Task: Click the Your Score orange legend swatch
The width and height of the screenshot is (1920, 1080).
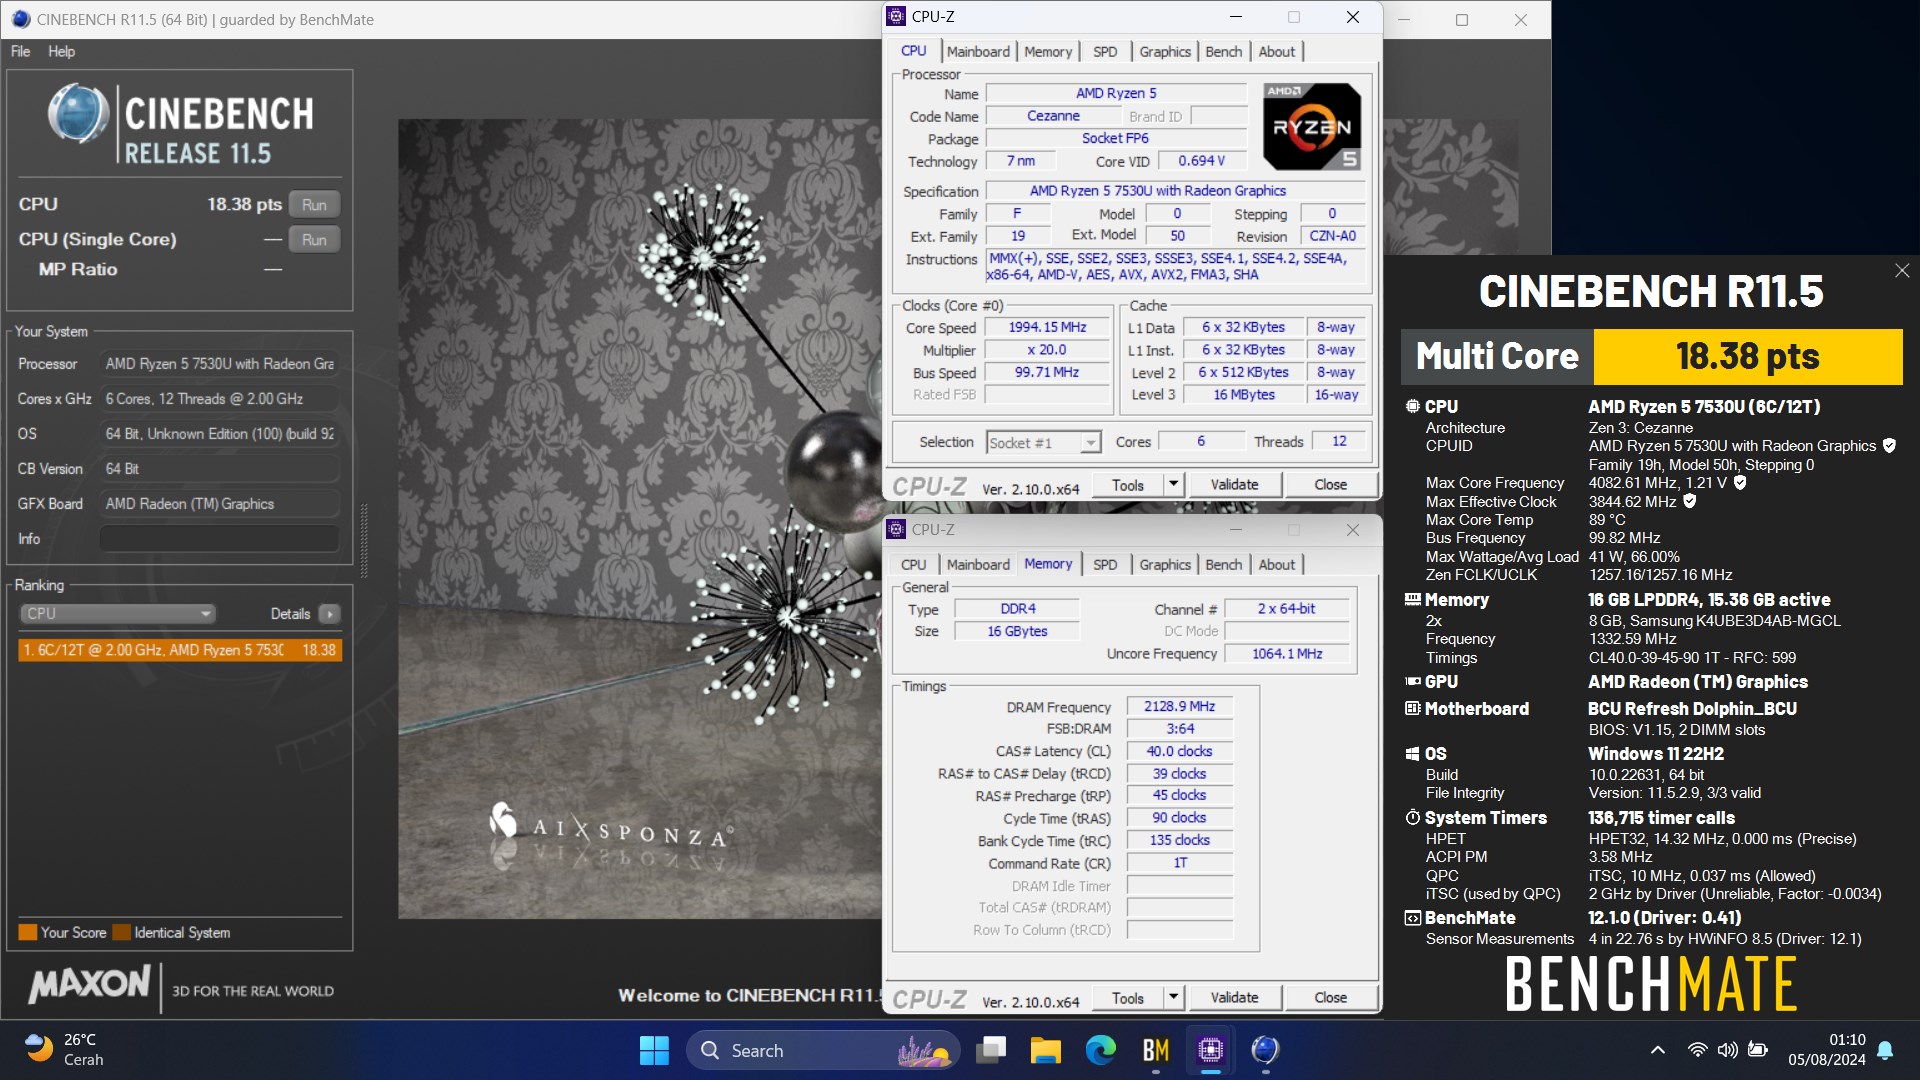Action: (x=28, y=933)
